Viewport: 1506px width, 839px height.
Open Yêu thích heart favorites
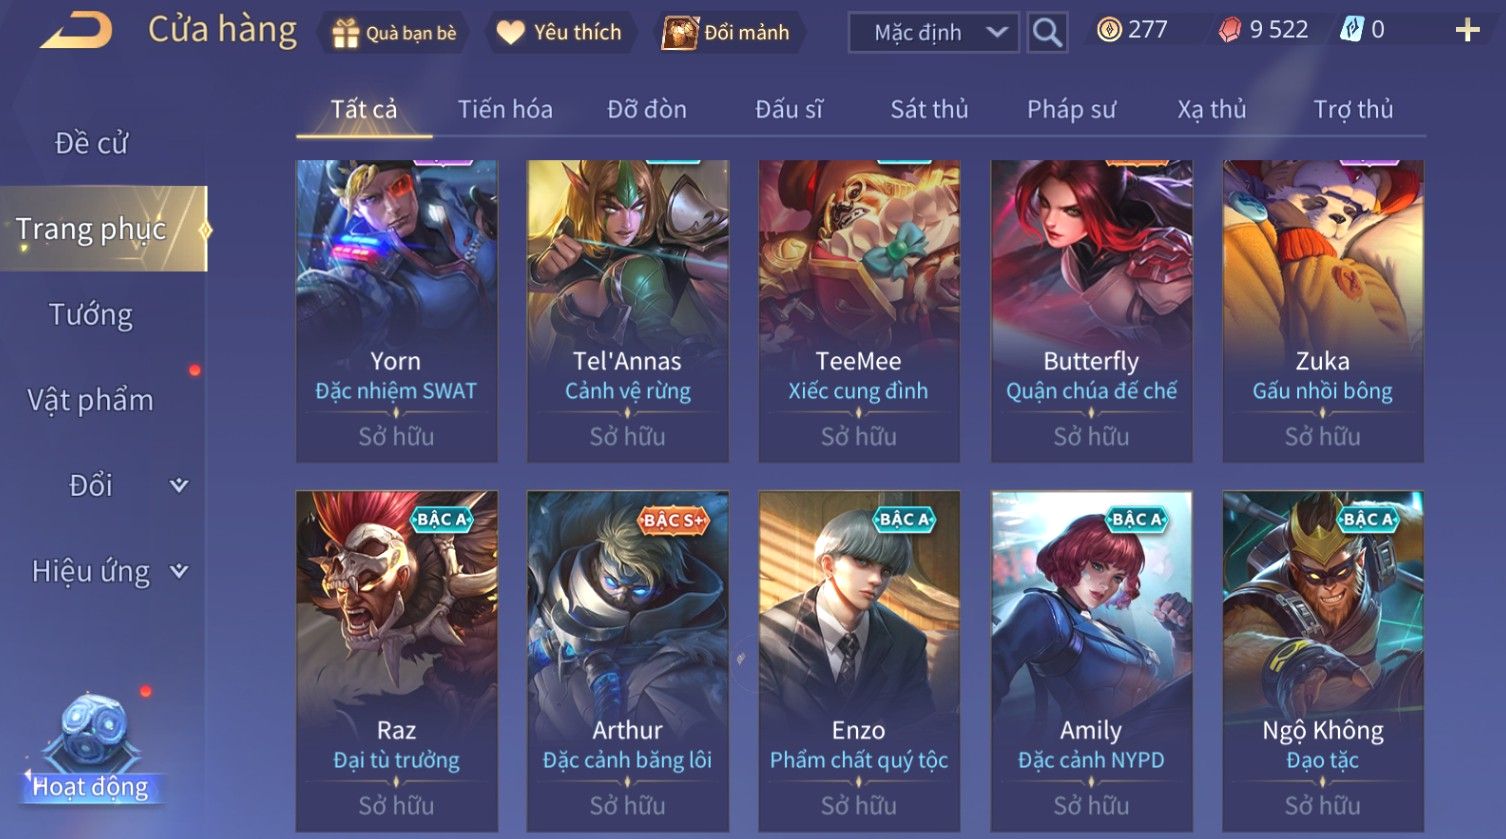(510, 33)
